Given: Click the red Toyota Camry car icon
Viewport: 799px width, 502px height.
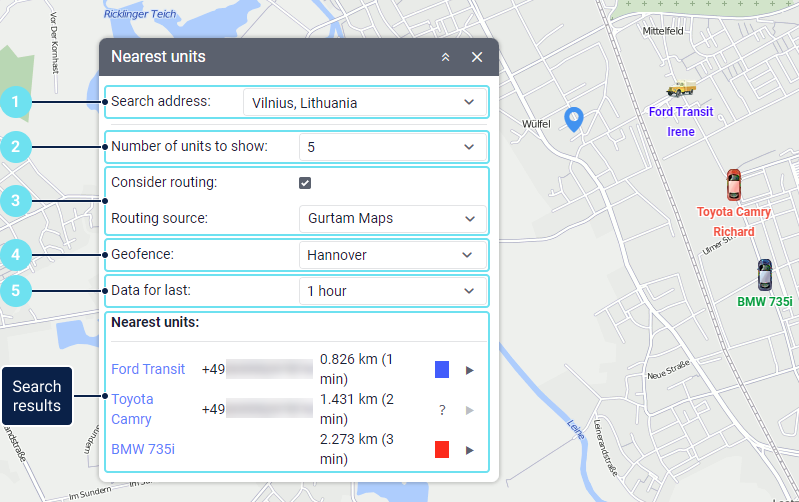Looking at the screenshot, I should (x=734, y=185).
